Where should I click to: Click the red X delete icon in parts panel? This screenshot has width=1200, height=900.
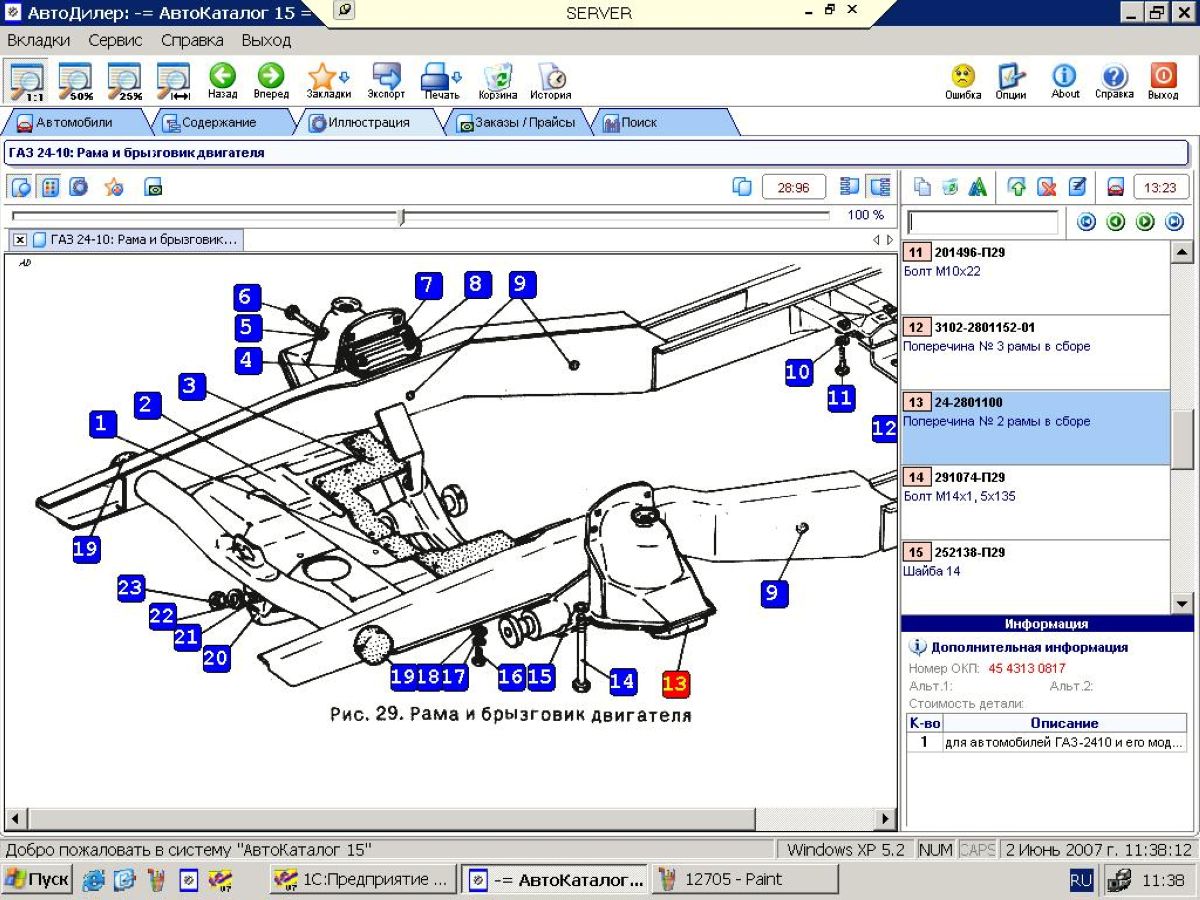(x=1047, y=187)
